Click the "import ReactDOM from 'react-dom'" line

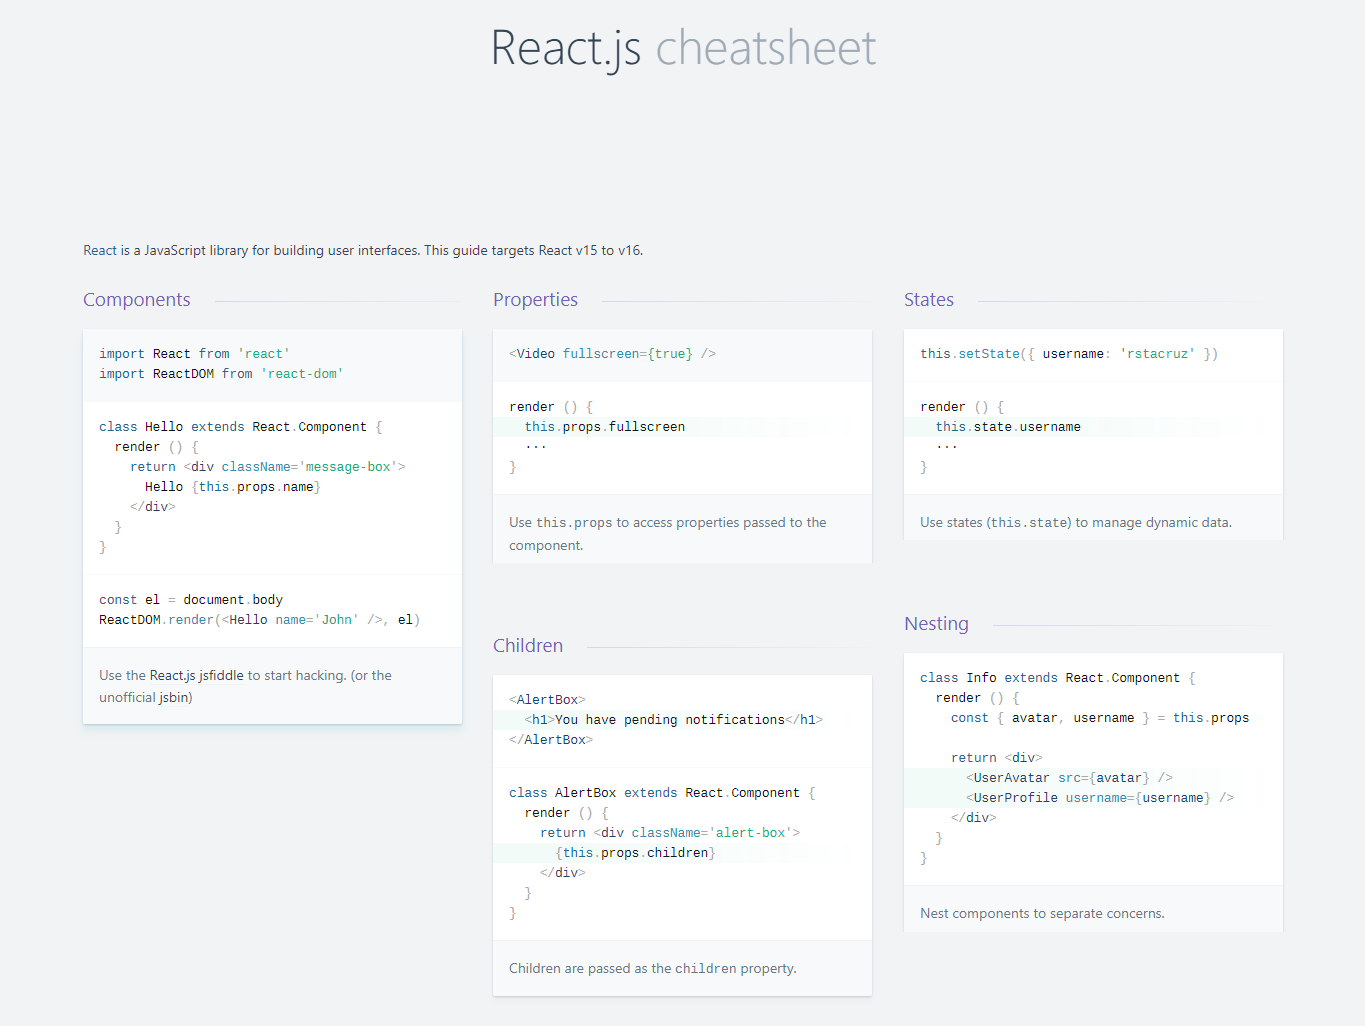(x=221, y=374)
